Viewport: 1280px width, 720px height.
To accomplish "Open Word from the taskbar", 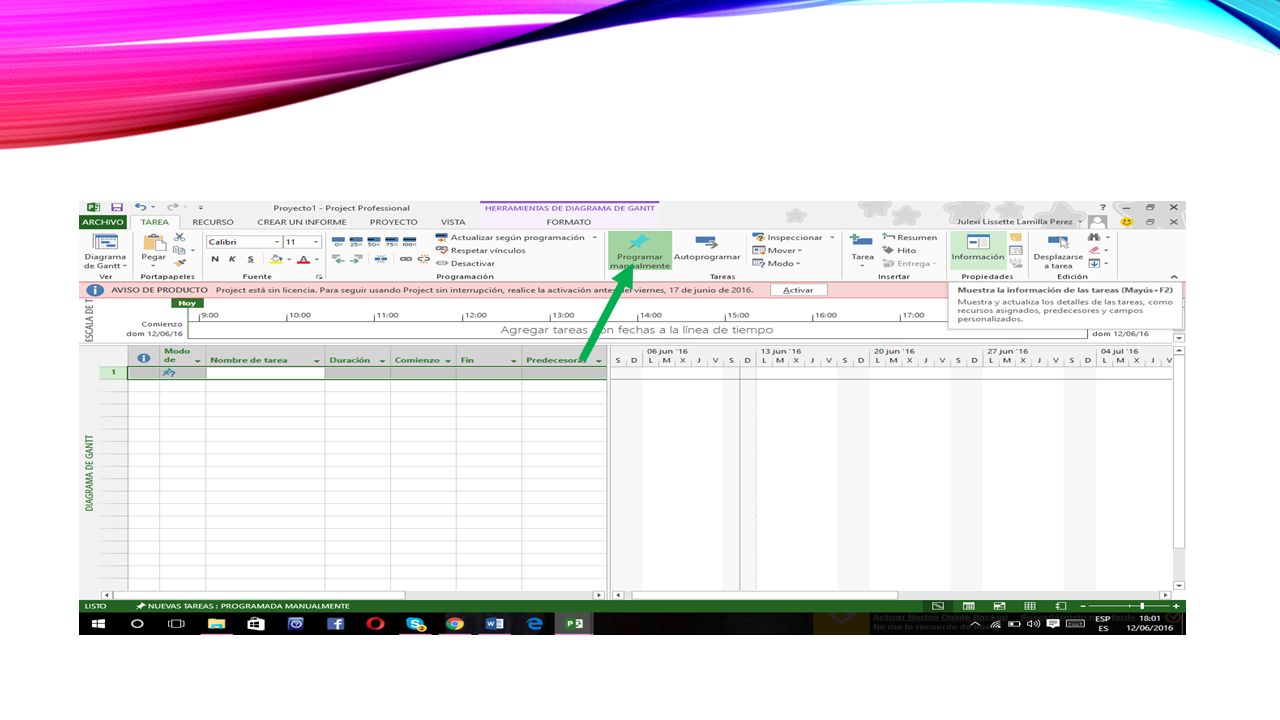I will (495, 623).
